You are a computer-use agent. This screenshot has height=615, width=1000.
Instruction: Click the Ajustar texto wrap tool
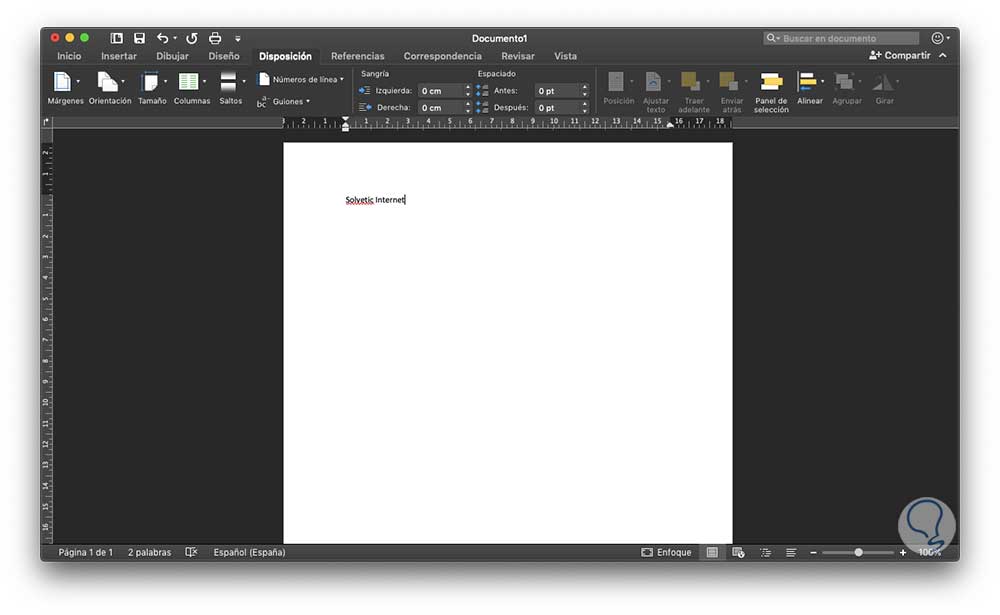point(656,92)
